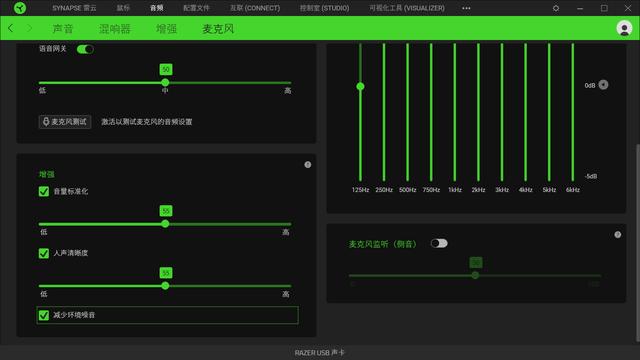Click the 3kHz equalizer band bar
The height and width of the screenshot is (360, 640).
[502, 112]
